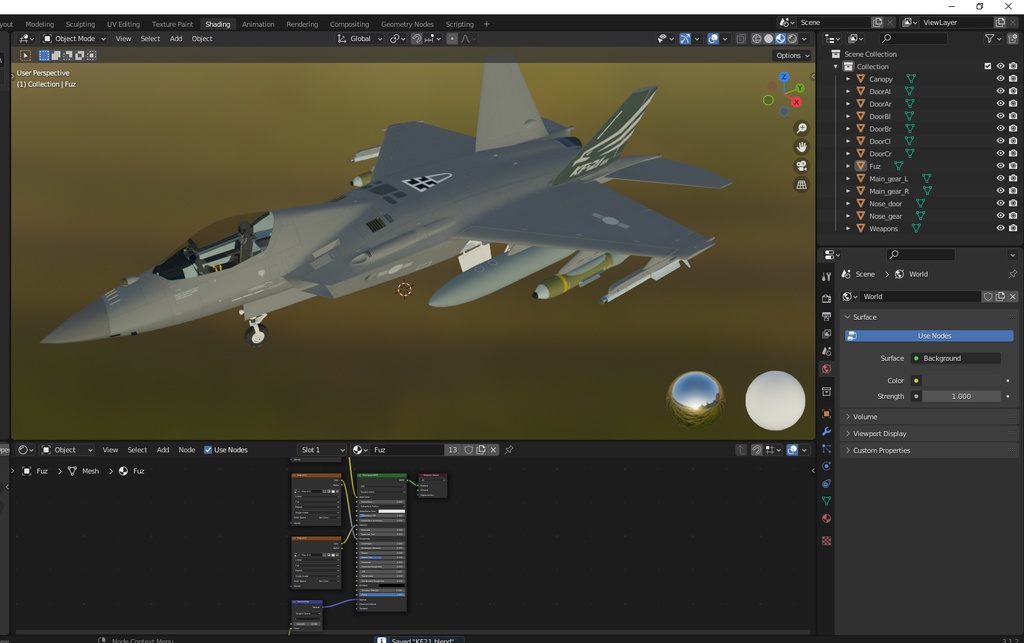Open the viewport Options dropdown
This screenshot has width=1024, height=643.
pyautogui.click(x=792, y=55)
